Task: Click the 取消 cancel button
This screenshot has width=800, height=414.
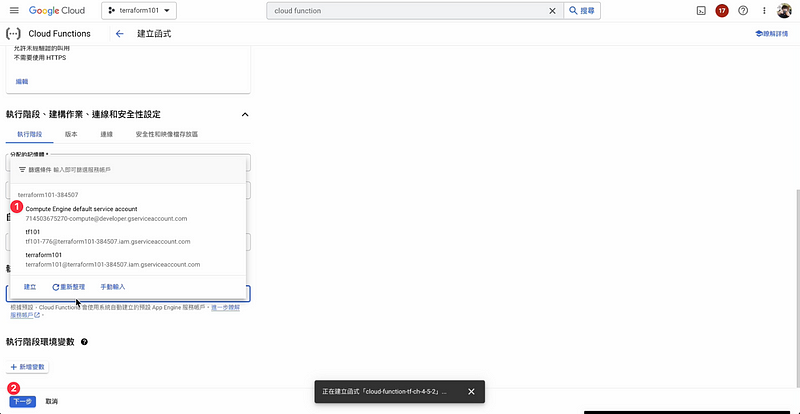Action: click(x=52, y=402)
